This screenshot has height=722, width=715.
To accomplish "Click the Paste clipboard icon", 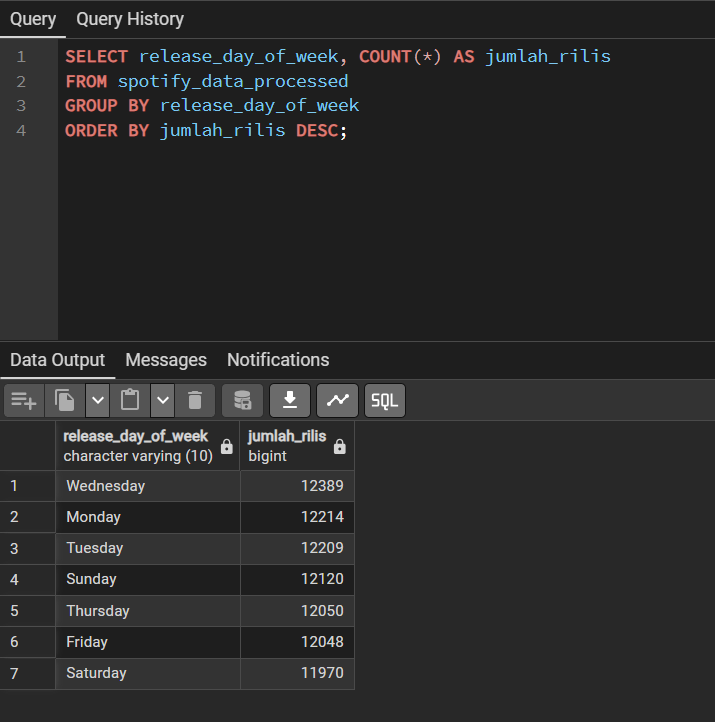I will point(130,400).
